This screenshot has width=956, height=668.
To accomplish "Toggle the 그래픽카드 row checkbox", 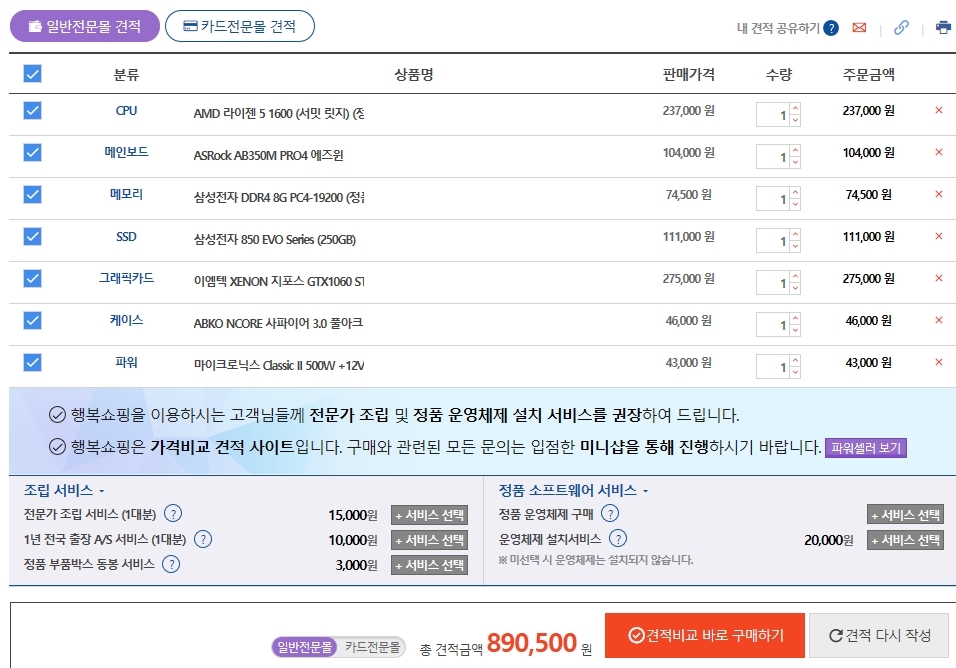I will pyautogui.click(x=32, y=279).
